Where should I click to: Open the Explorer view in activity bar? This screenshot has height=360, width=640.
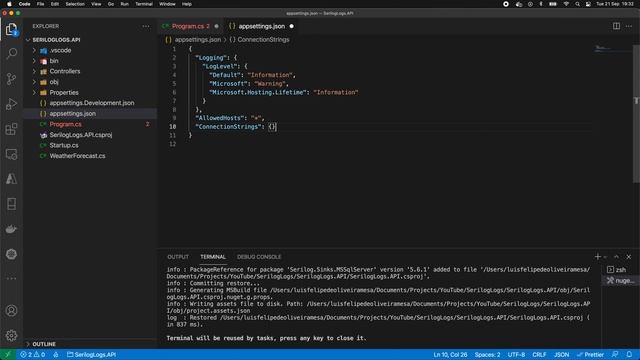click(11, 29)
